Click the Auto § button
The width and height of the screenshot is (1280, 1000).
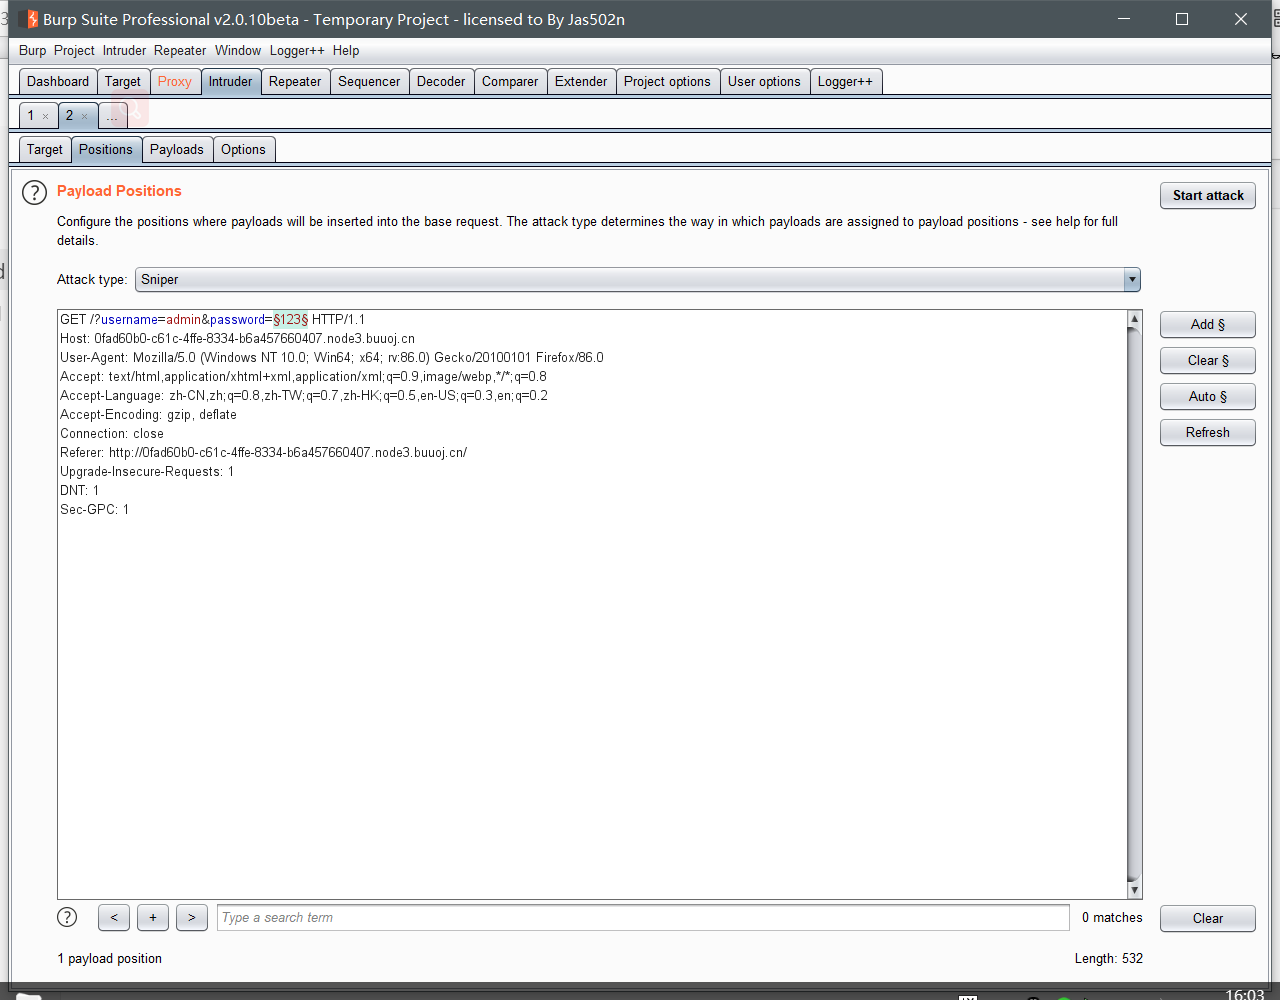click(1207, 397)
